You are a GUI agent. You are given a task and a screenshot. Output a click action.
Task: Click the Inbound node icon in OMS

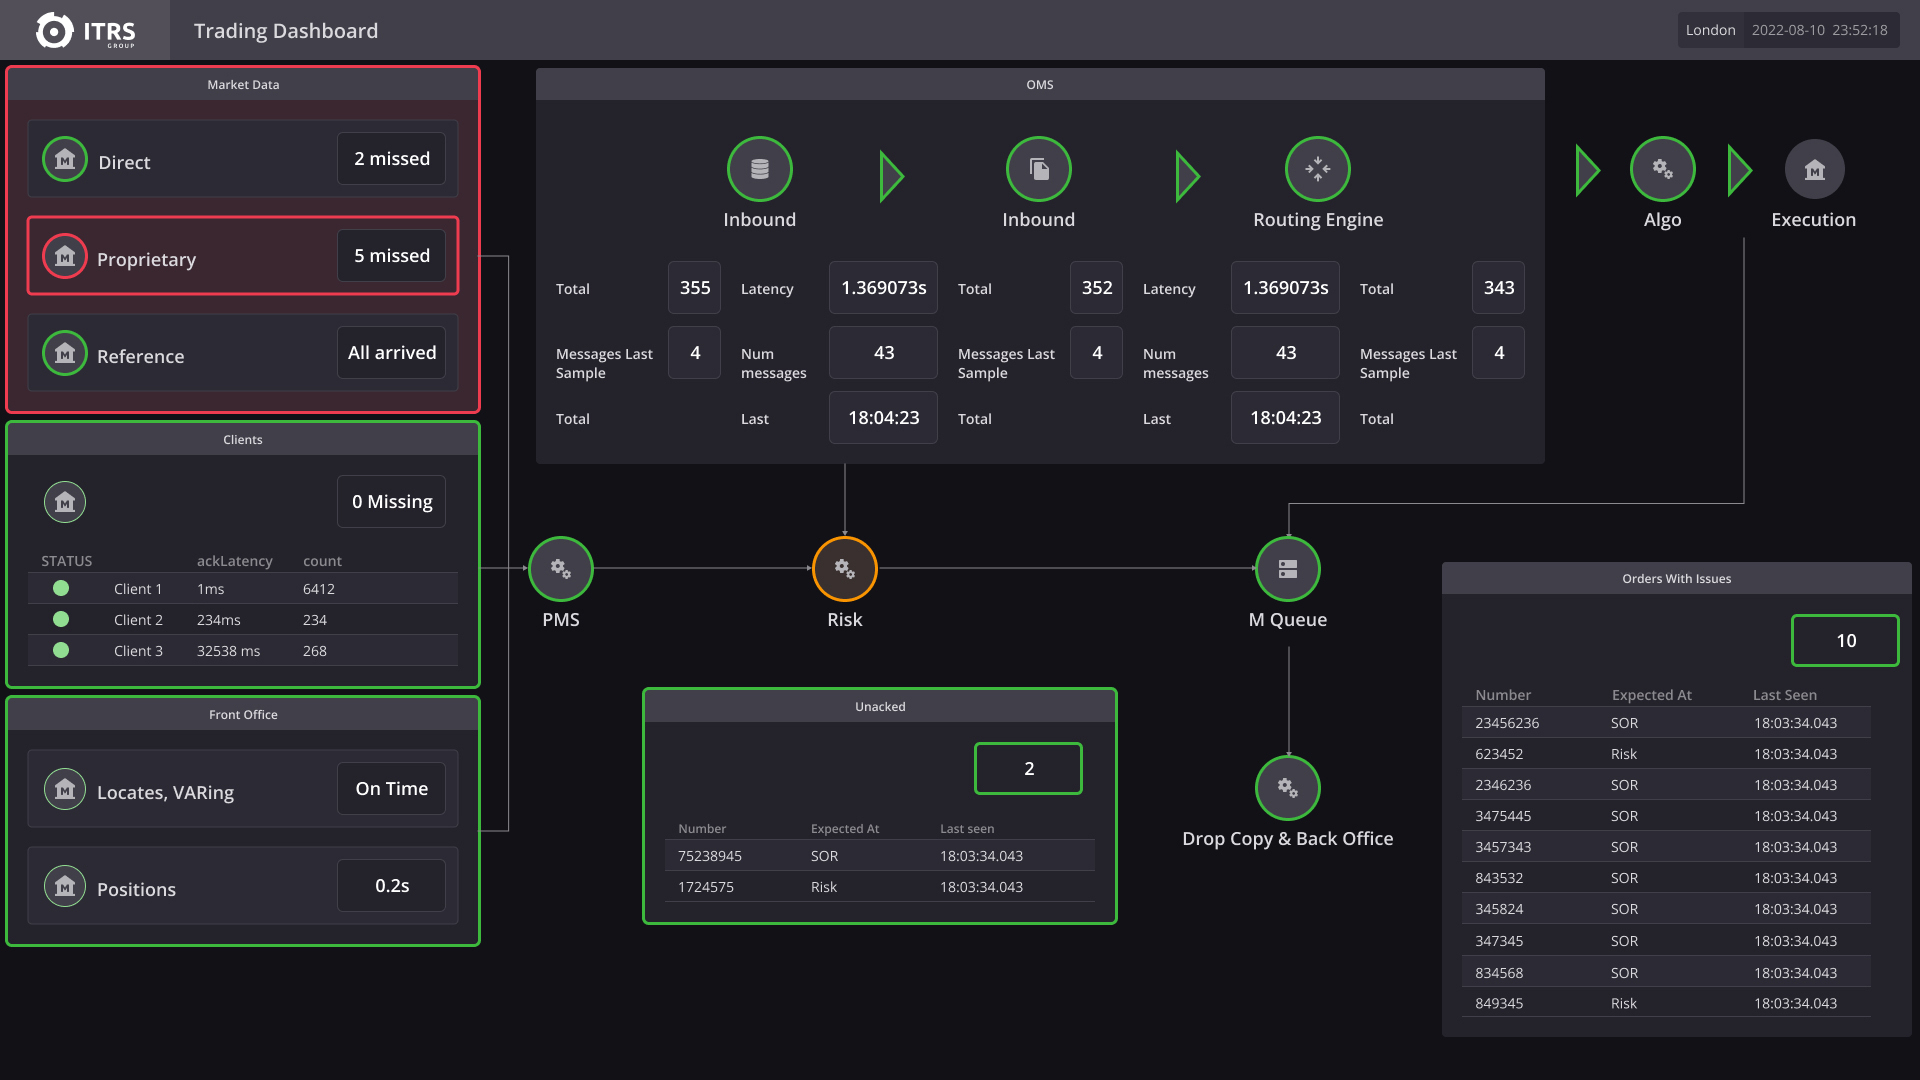(760, 169)
